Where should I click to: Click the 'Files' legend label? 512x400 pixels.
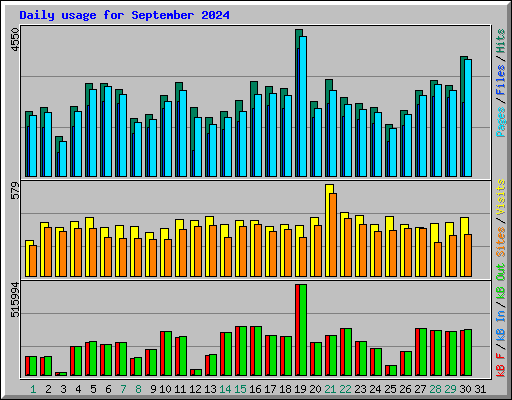[x=501, y=80]
